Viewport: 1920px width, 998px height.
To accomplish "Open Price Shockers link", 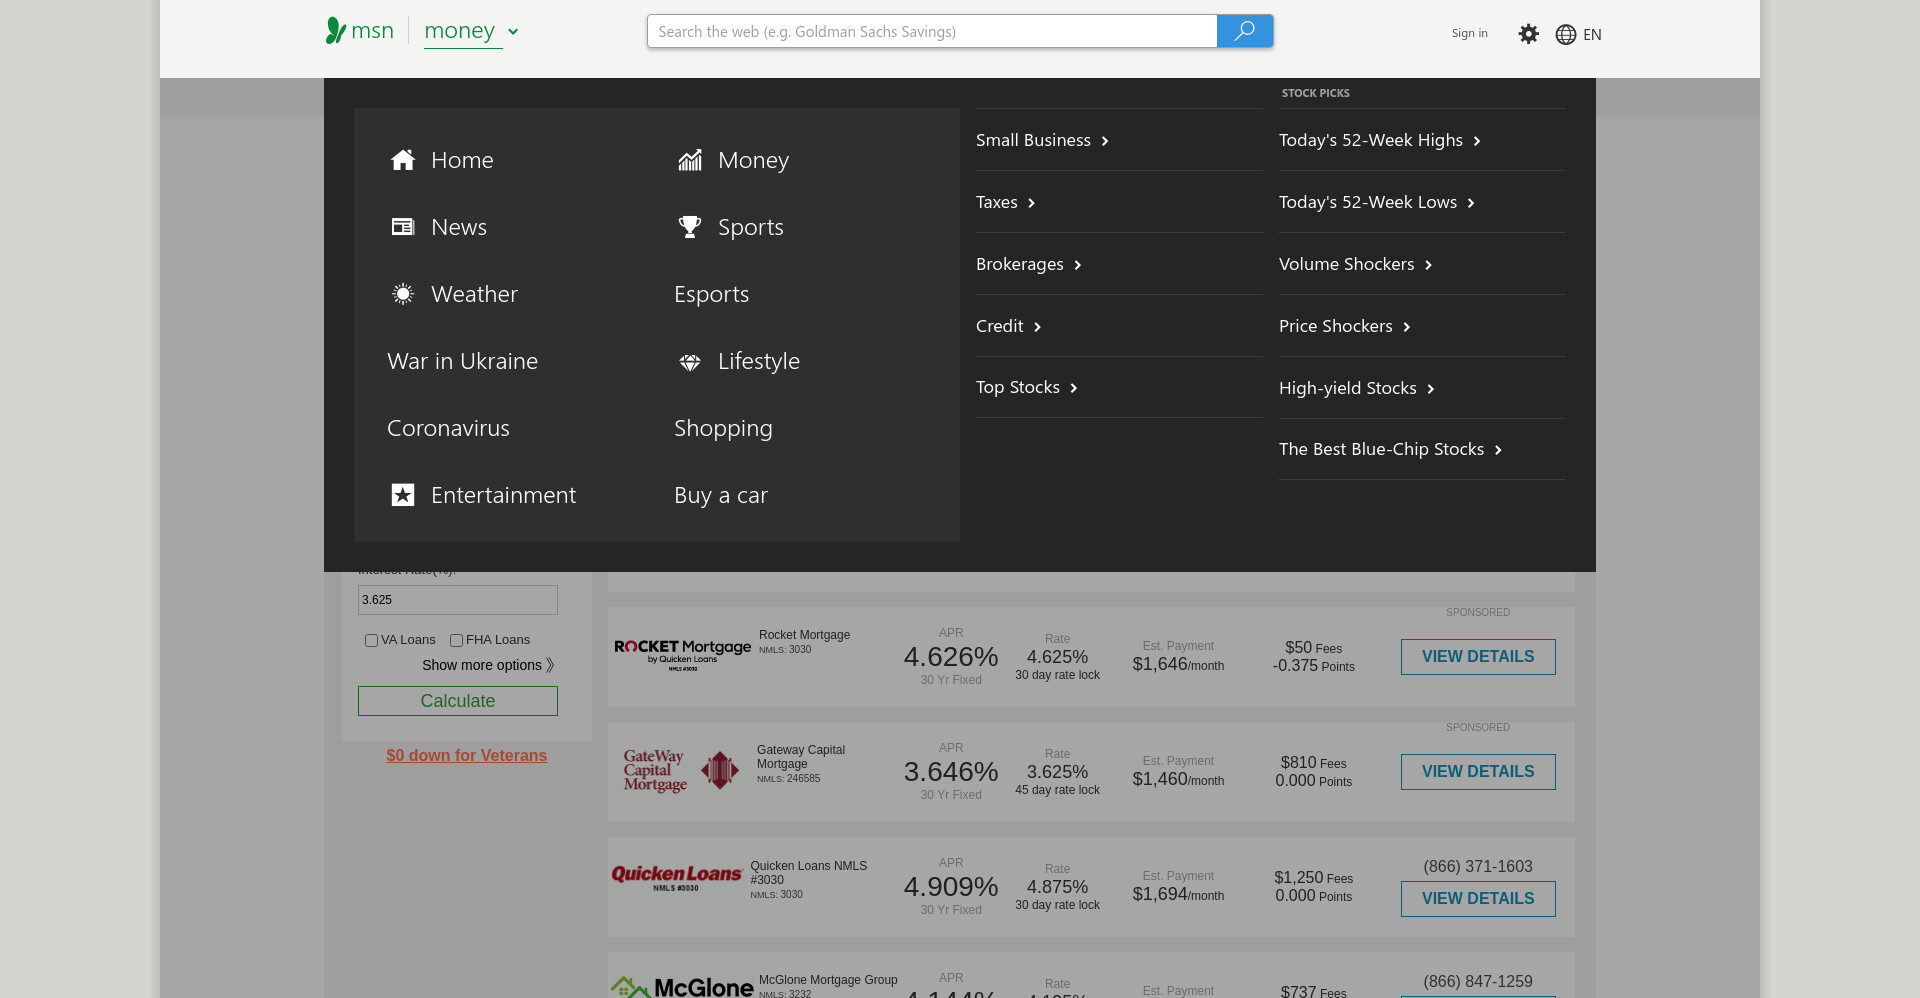I will (x=1336, y=326).
